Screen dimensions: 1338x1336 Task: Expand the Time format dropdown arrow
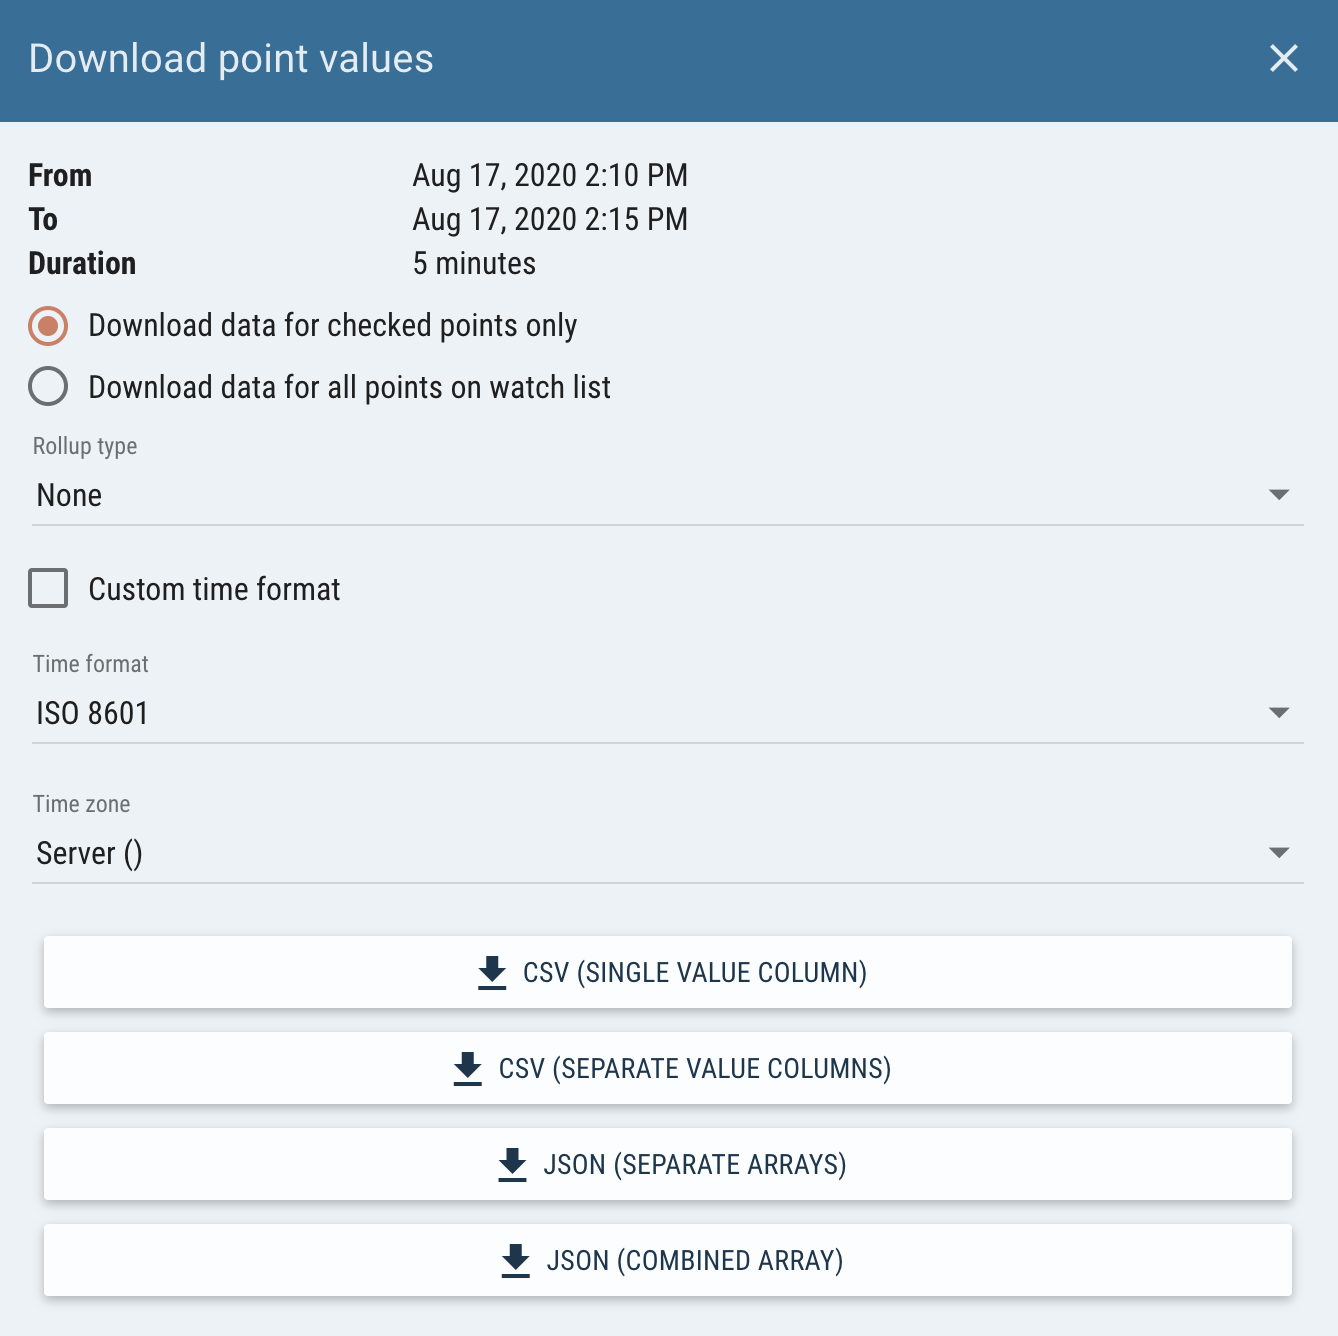[x=1278, y=713]
